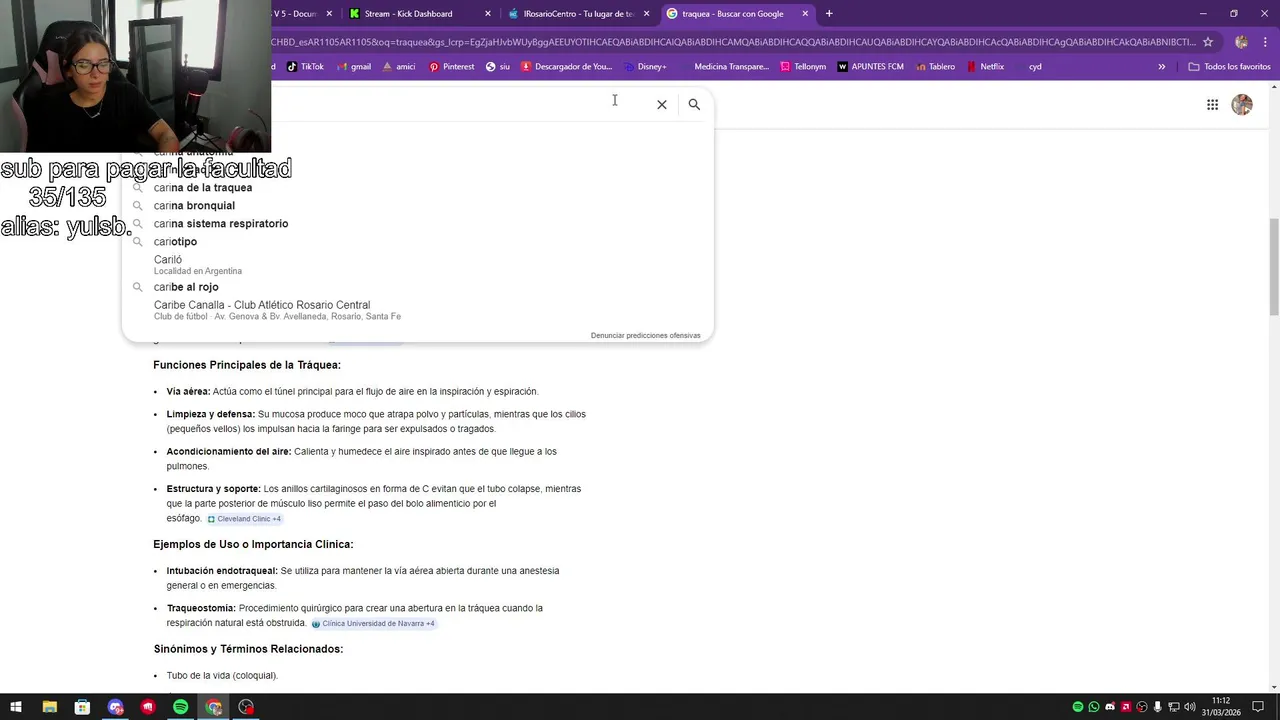Viewport: 1280px width, 720px height.
Task: Open the Cleveland Clinic +4 source chip
Action: coord(244,519)
